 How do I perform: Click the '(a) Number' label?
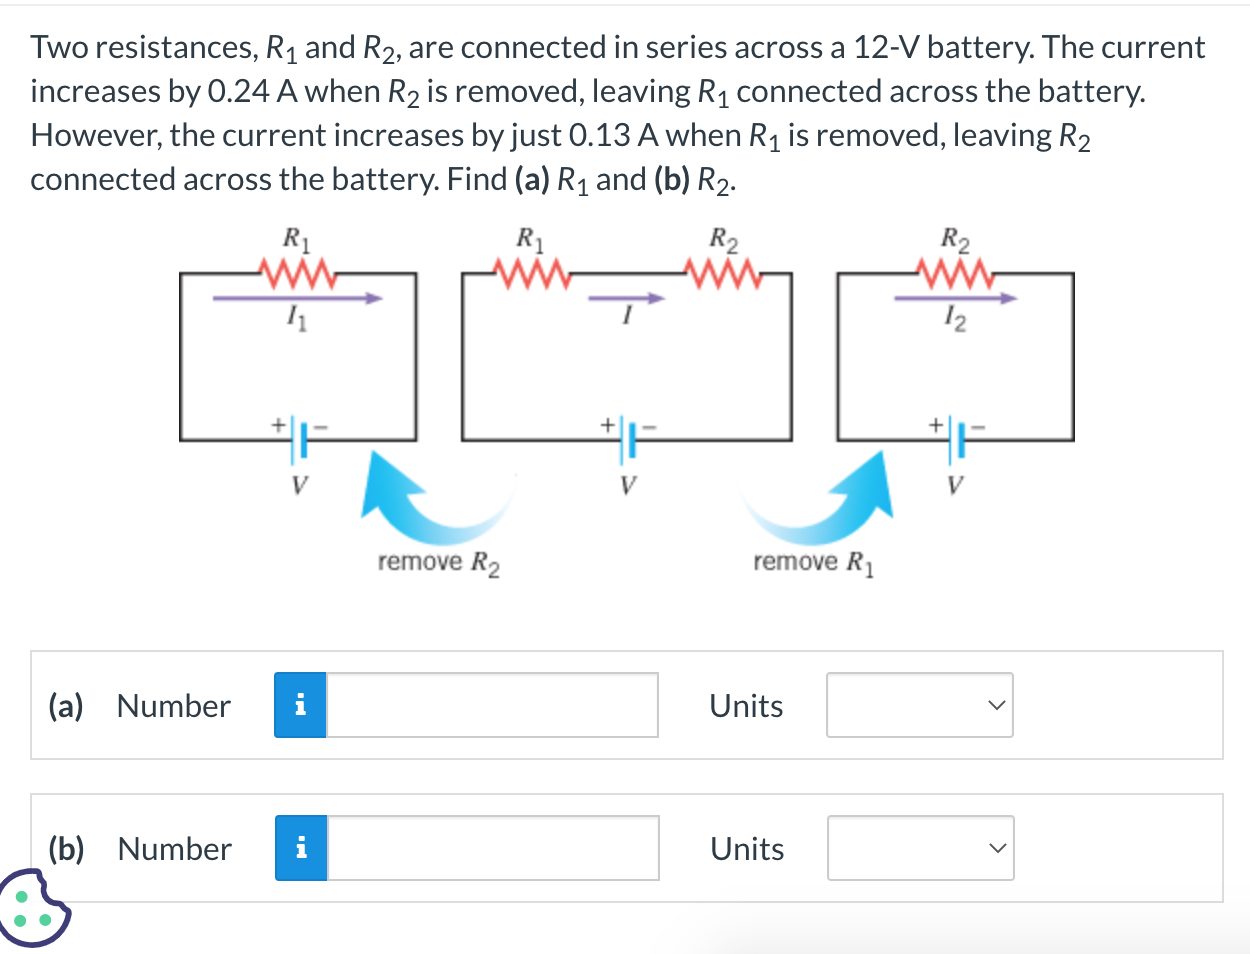[139, 706]
